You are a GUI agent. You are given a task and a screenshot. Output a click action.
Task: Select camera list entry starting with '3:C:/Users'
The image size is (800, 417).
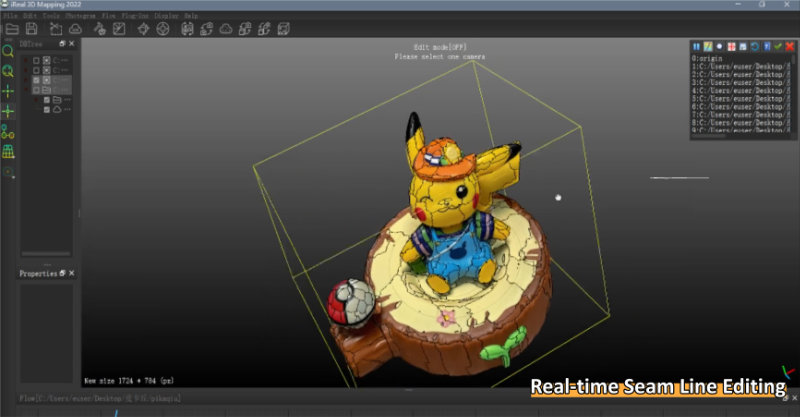pyautogui.click(x=741, y=82)
